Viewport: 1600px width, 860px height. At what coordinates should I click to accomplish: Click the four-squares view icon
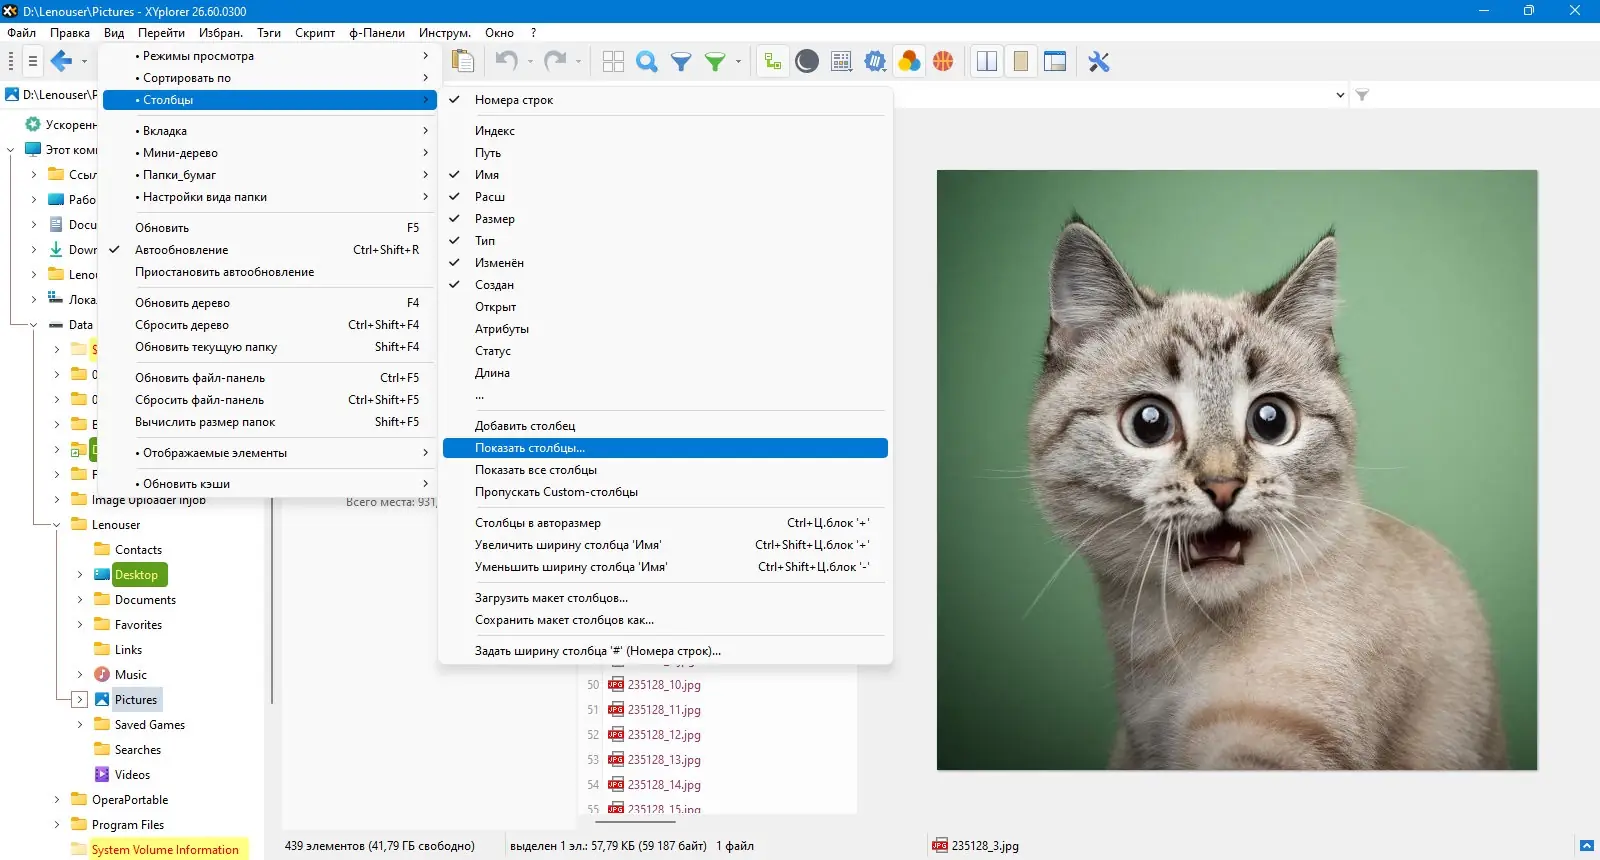tap(613, 62)
